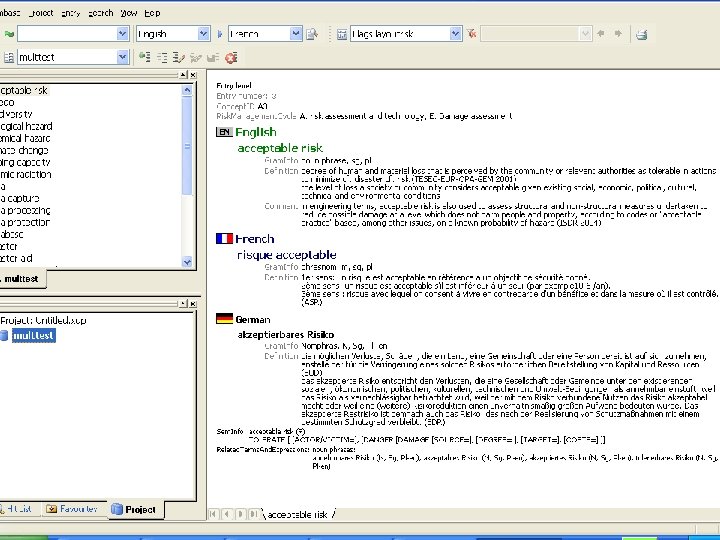Screen dimensions: 720x540
Task: Click the term list scrollbar thumb
Action: [187, 146]
